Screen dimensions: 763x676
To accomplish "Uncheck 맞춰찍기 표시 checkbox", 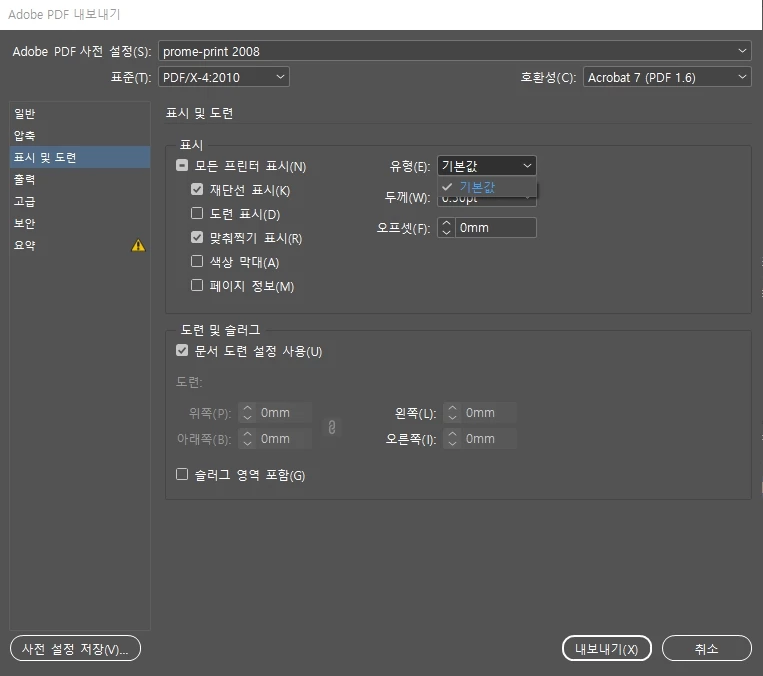I will 197,237.
